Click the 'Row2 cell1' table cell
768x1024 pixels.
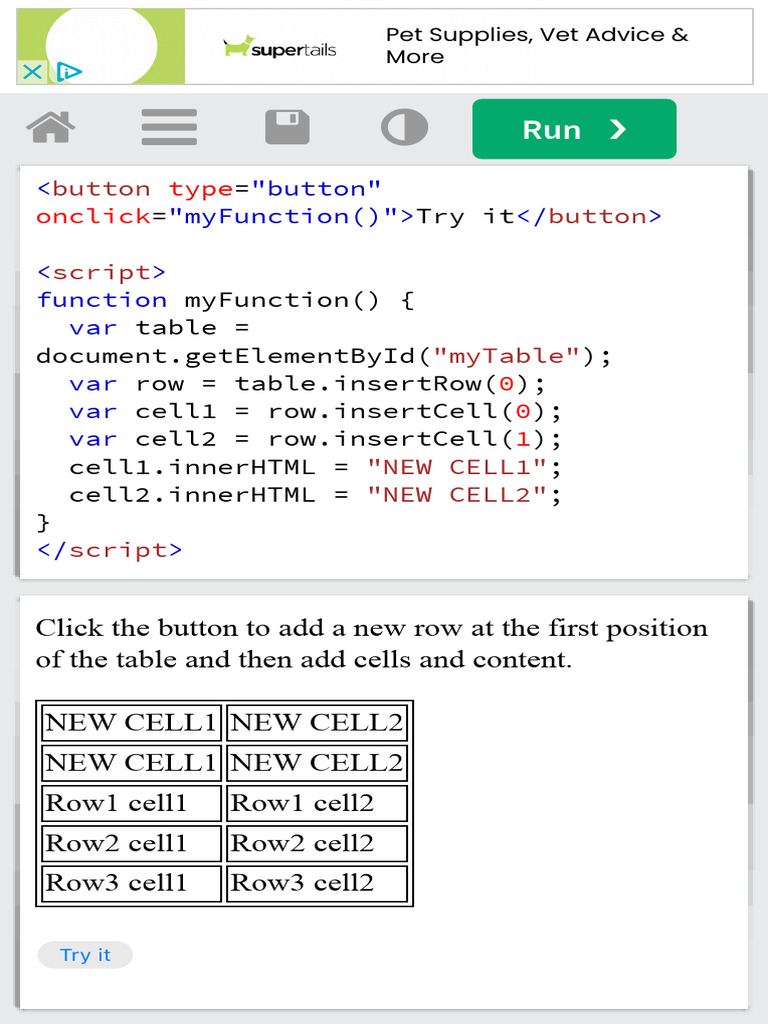[131, 843]
